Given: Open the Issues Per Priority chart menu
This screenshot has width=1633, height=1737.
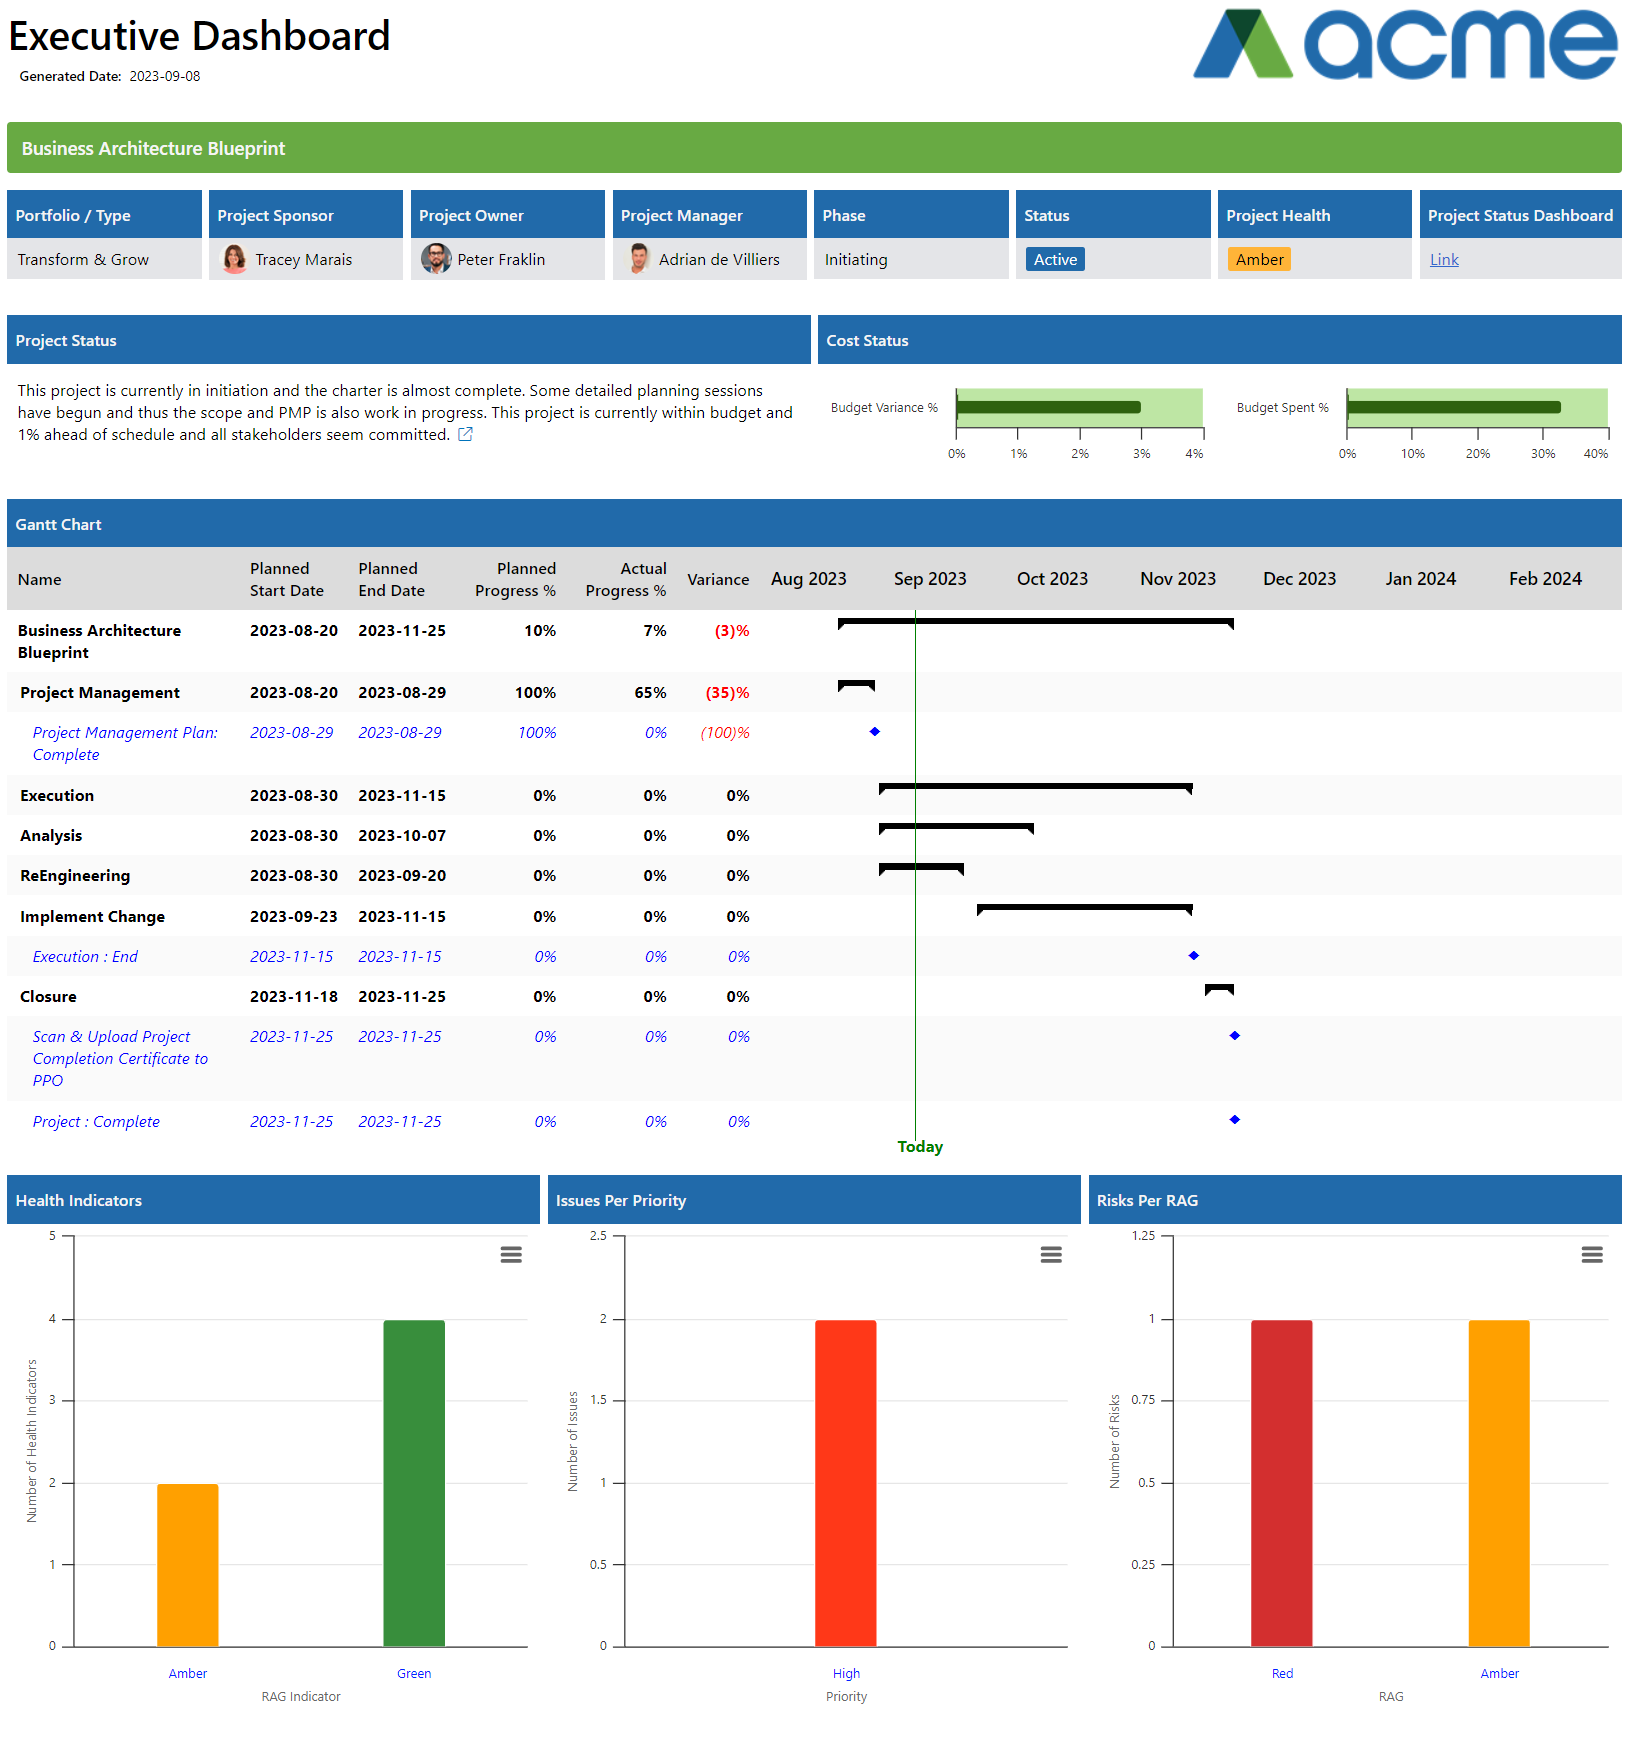Looking at the screenshot, I should (1051, 1254).
